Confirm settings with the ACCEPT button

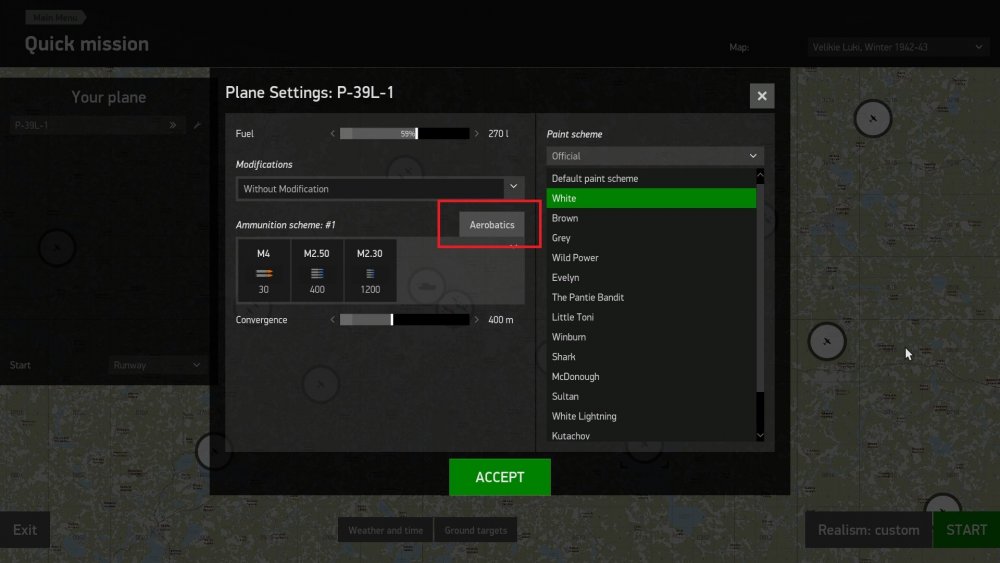tap(499, 477)
